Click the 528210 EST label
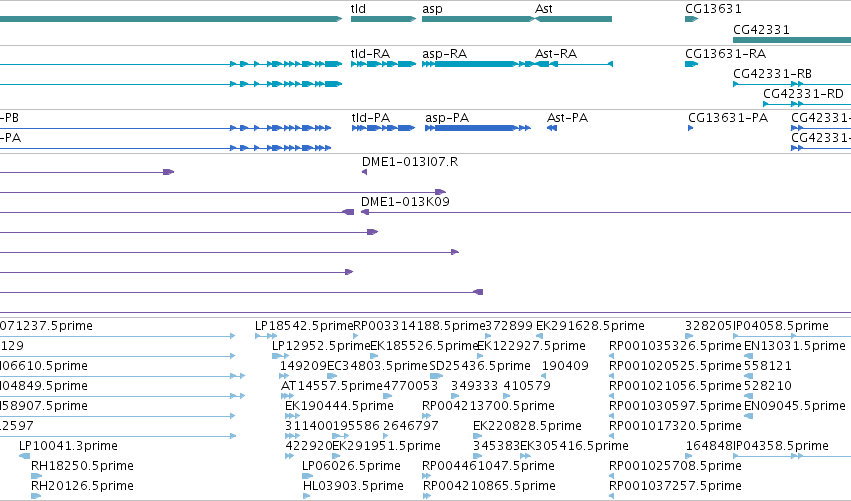 [767, 386]
